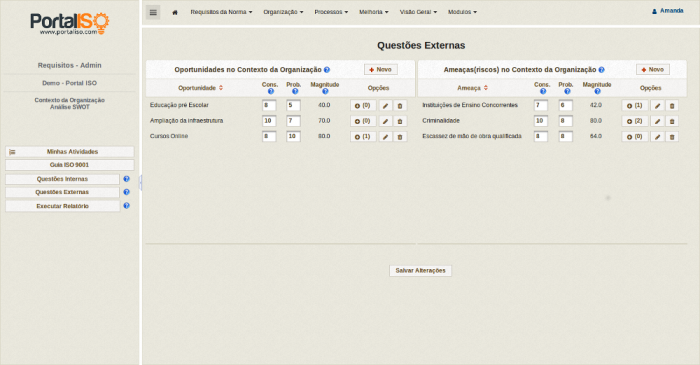Open the Visão Geral dropdown
This screenshot has height=365, width=700.
pos(418,12)
